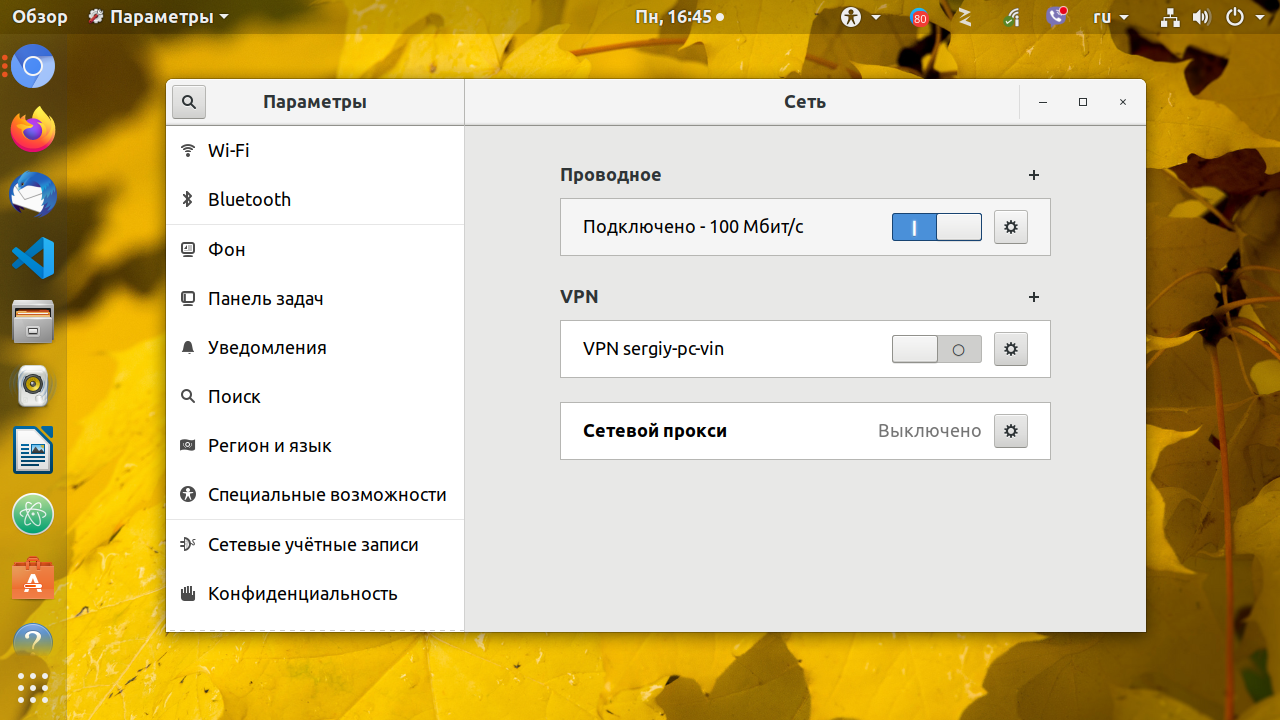Click the Подключено - 100 Мбит/с text

(693, 227)
